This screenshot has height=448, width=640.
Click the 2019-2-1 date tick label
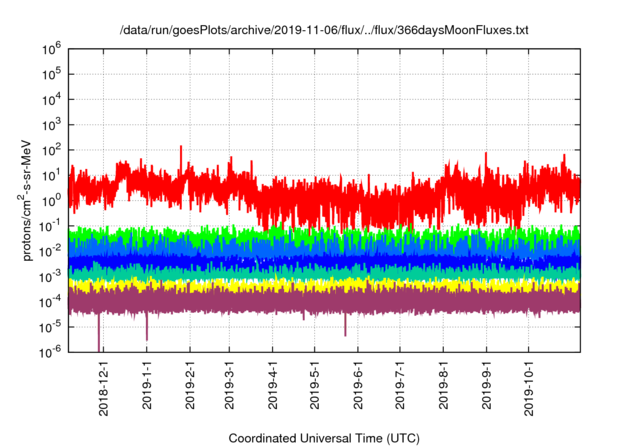pos(190,384)
